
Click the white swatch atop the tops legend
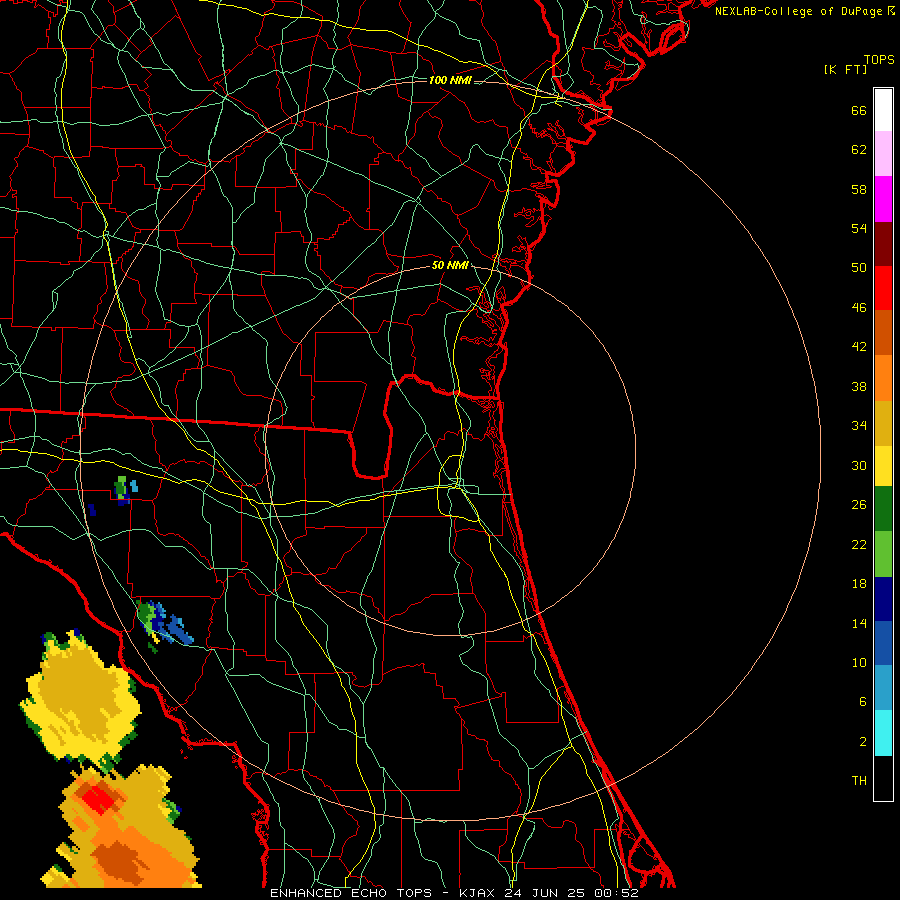(x=883, y=110)
